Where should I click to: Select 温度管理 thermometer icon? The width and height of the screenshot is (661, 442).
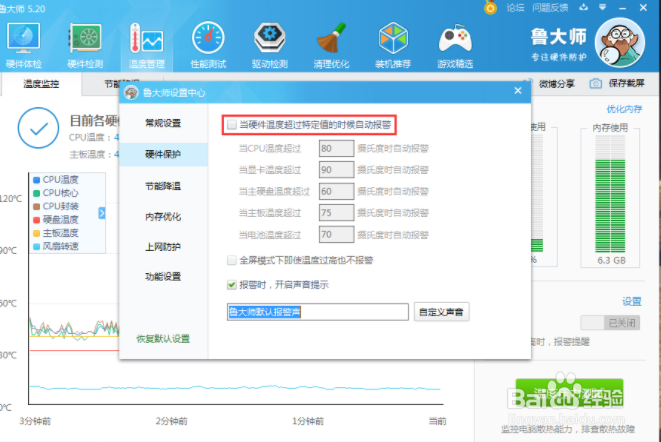146,38
